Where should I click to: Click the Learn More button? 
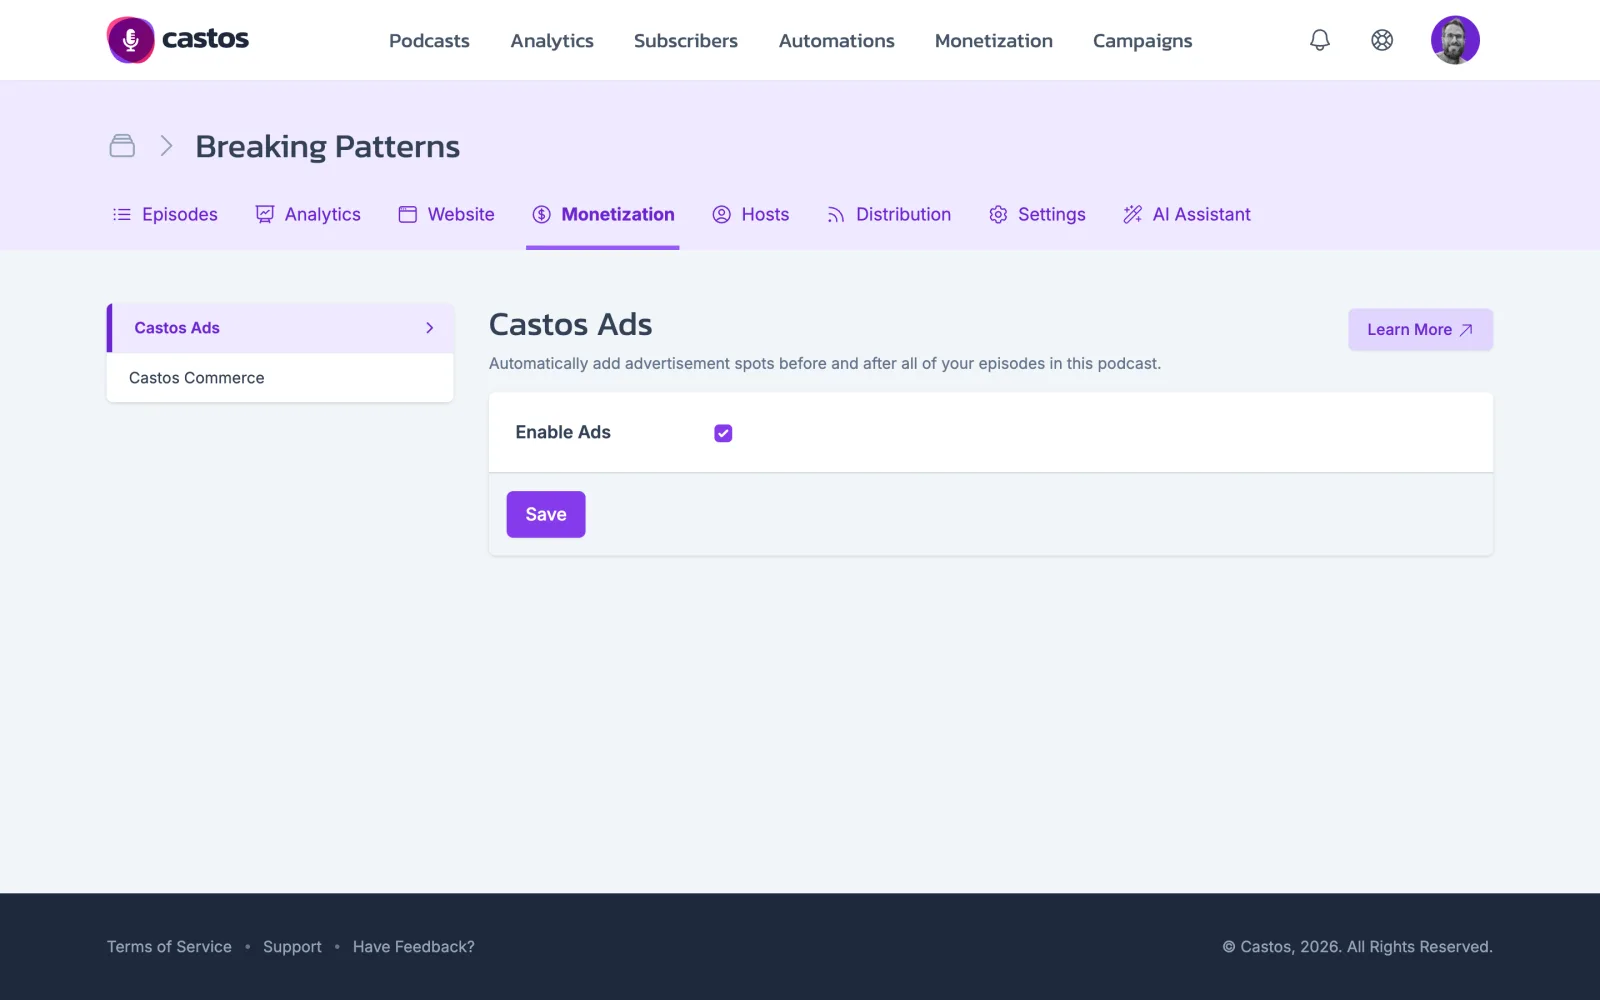[1420, 330]
